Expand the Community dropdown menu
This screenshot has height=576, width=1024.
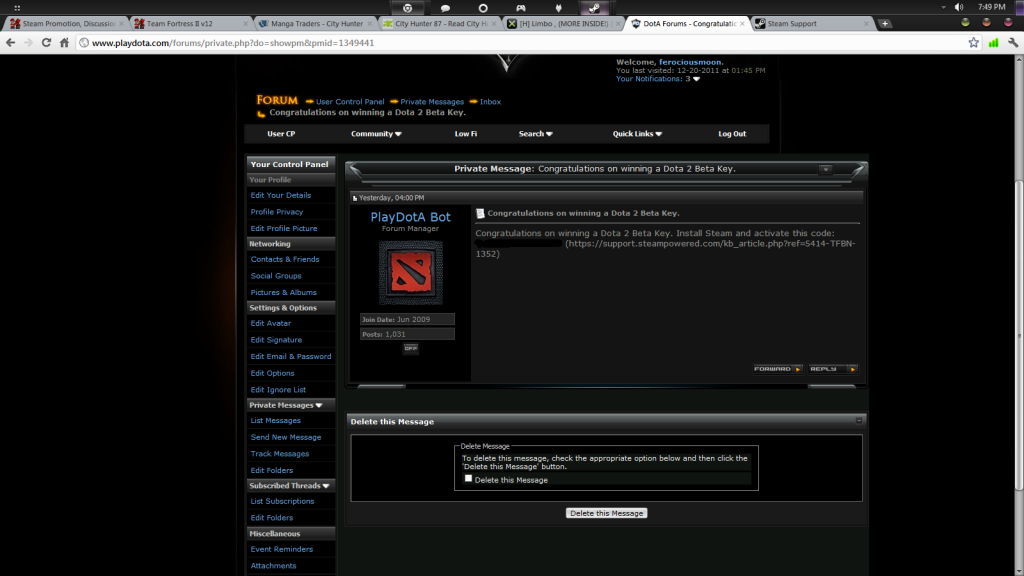click(376, 134)
